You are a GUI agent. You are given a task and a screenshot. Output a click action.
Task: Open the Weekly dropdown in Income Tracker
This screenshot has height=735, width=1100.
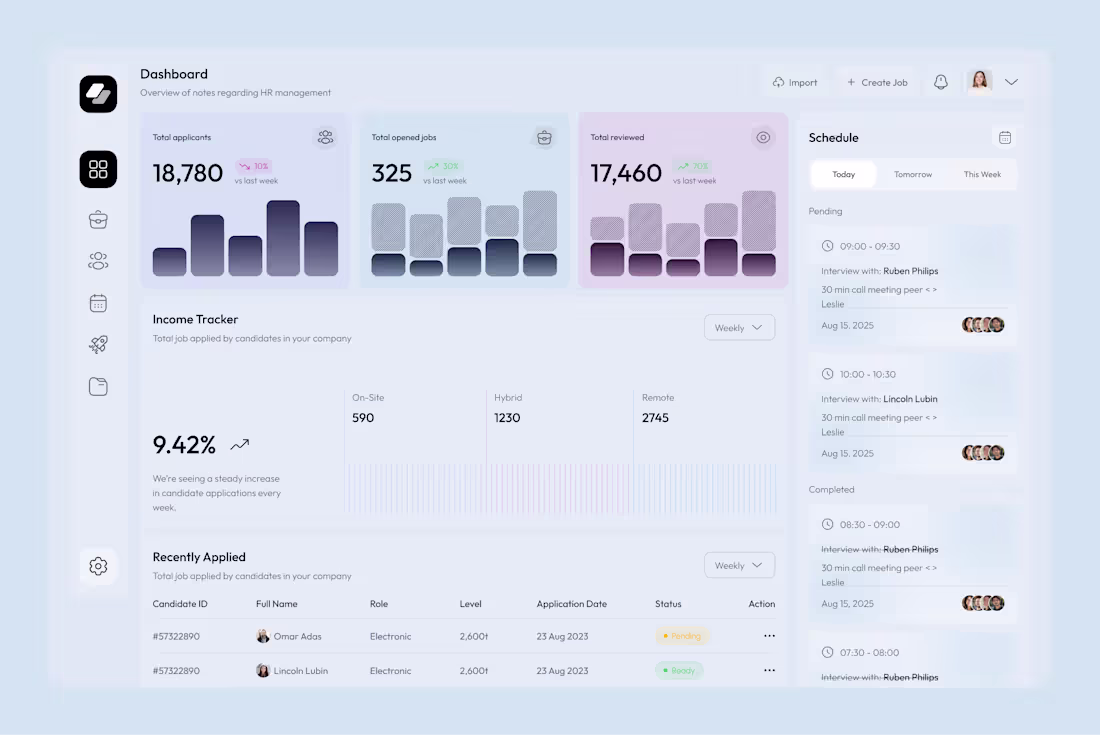tap(739, 327)
